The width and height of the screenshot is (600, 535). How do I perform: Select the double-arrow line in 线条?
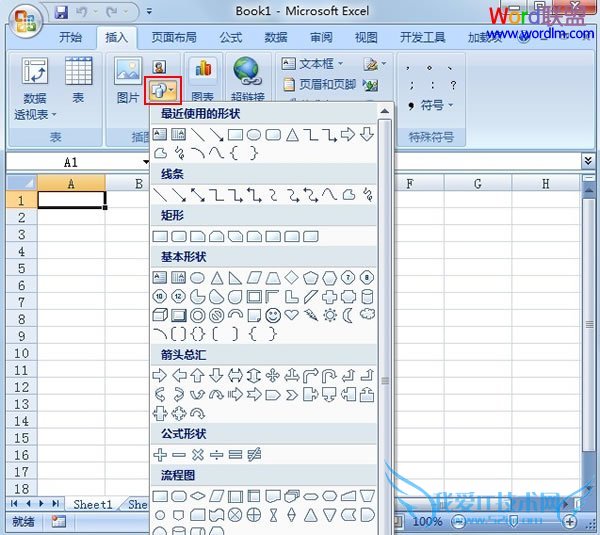197,195
